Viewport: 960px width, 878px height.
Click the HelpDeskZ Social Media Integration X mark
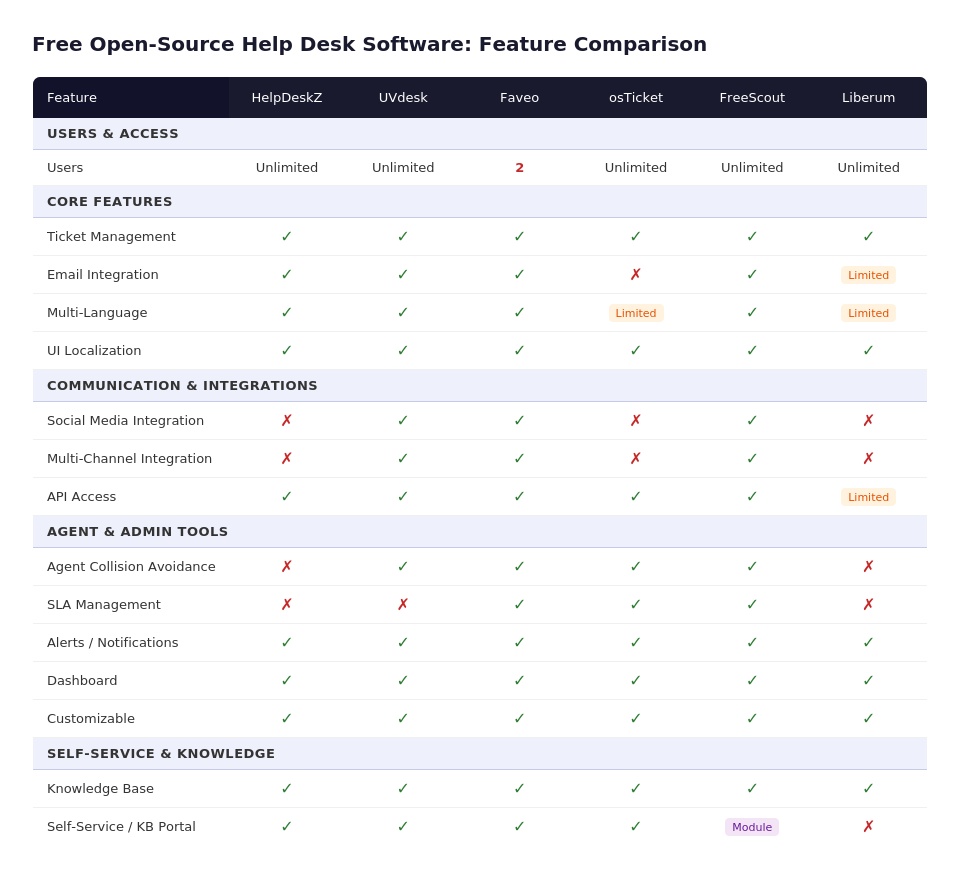pos(287,420)
